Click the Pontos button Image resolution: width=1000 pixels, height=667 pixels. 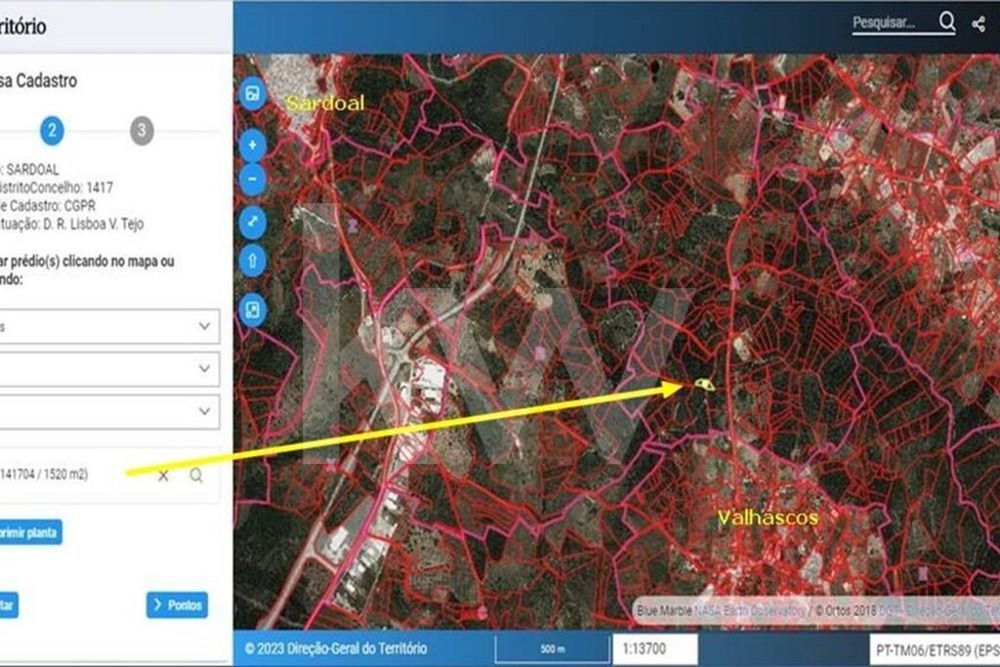(177, 605)
